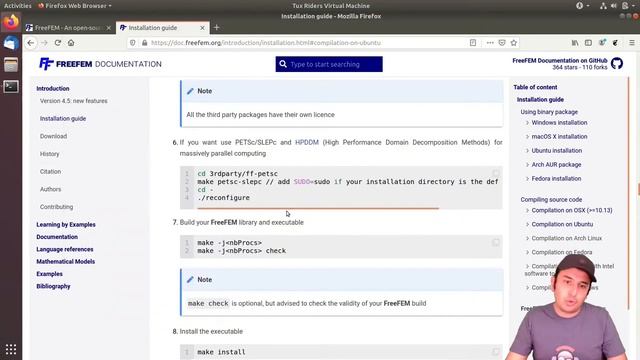This screenshot has height=360, width=640.
Task: Open the page actions three-dot menu
Action: pos(490,43)
